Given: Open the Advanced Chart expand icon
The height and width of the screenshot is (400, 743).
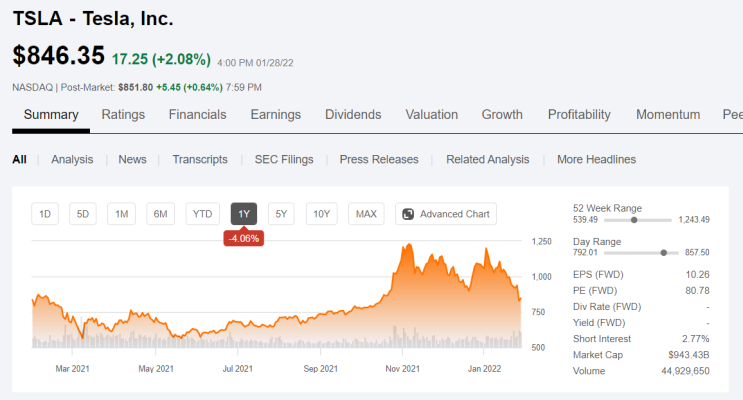Looking at the screenshot, I should [x=408, y=214].
